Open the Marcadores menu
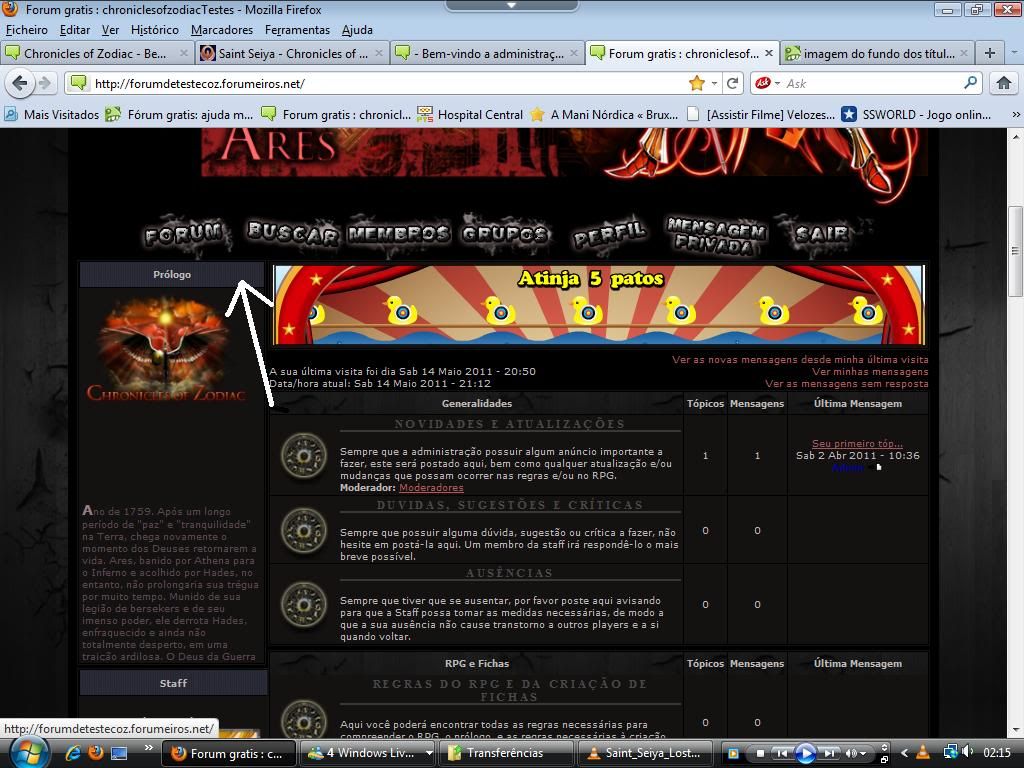The width and height of the screenshot is (1024, 768). pos(222,30)
